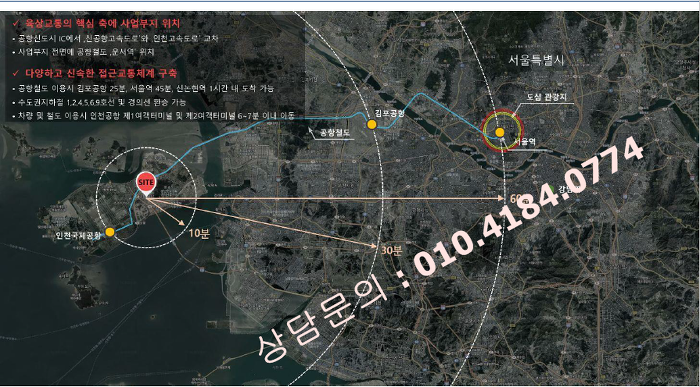The width and height of the screenshot is (700, 387).
Task: Click the bullet mentioning 신공항고속도로 and 인천고속도로
Action: tap(115, 39)
